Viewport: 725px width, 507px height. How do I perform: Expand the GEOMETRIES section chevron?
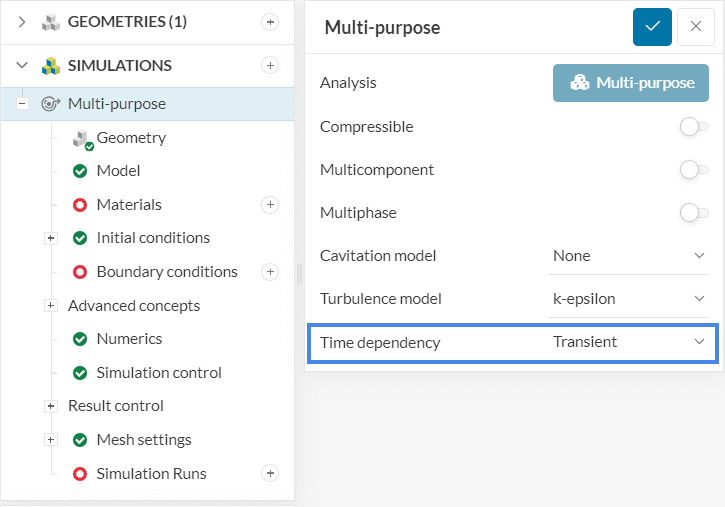[x=22, y=22]
